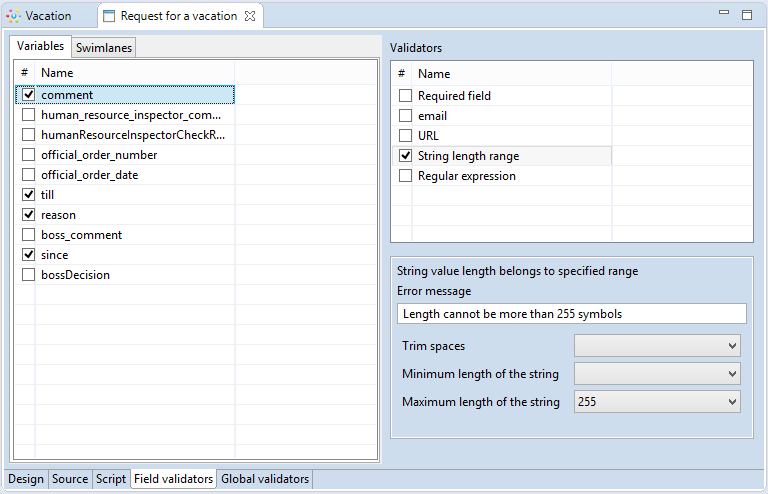Check the Required field validator
Image resolution: width=768 pixels, height=494 pixels.
[405, 96]
